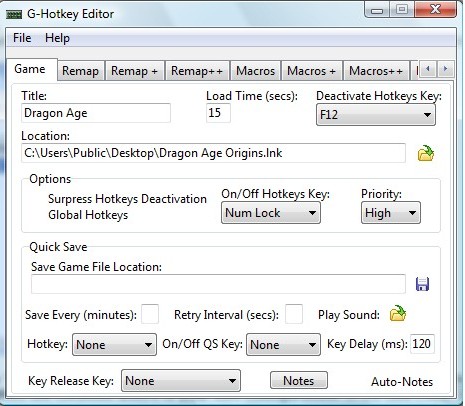The height and width of the screenshot is (406, 465).
Task: Switch to the Remap++ tab
Action: pyautogui.click(x=197, y=71)
